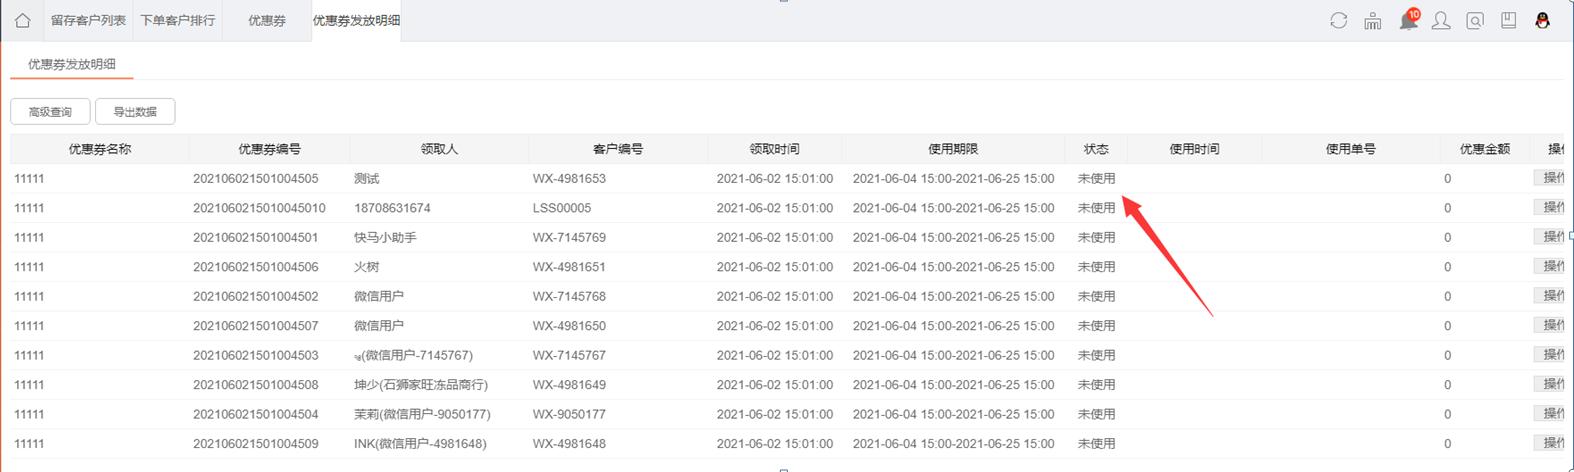
Task: Select the orange-underlined 优惠券发放明细 sub-tab
Action: point(71,64)
